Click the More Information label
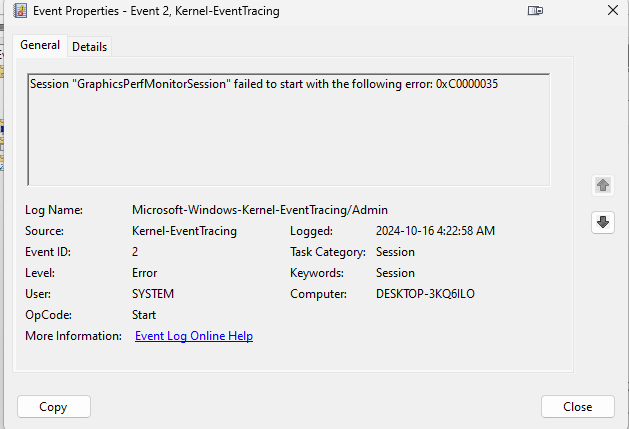629x429 pixels. (x=73, y=336)
